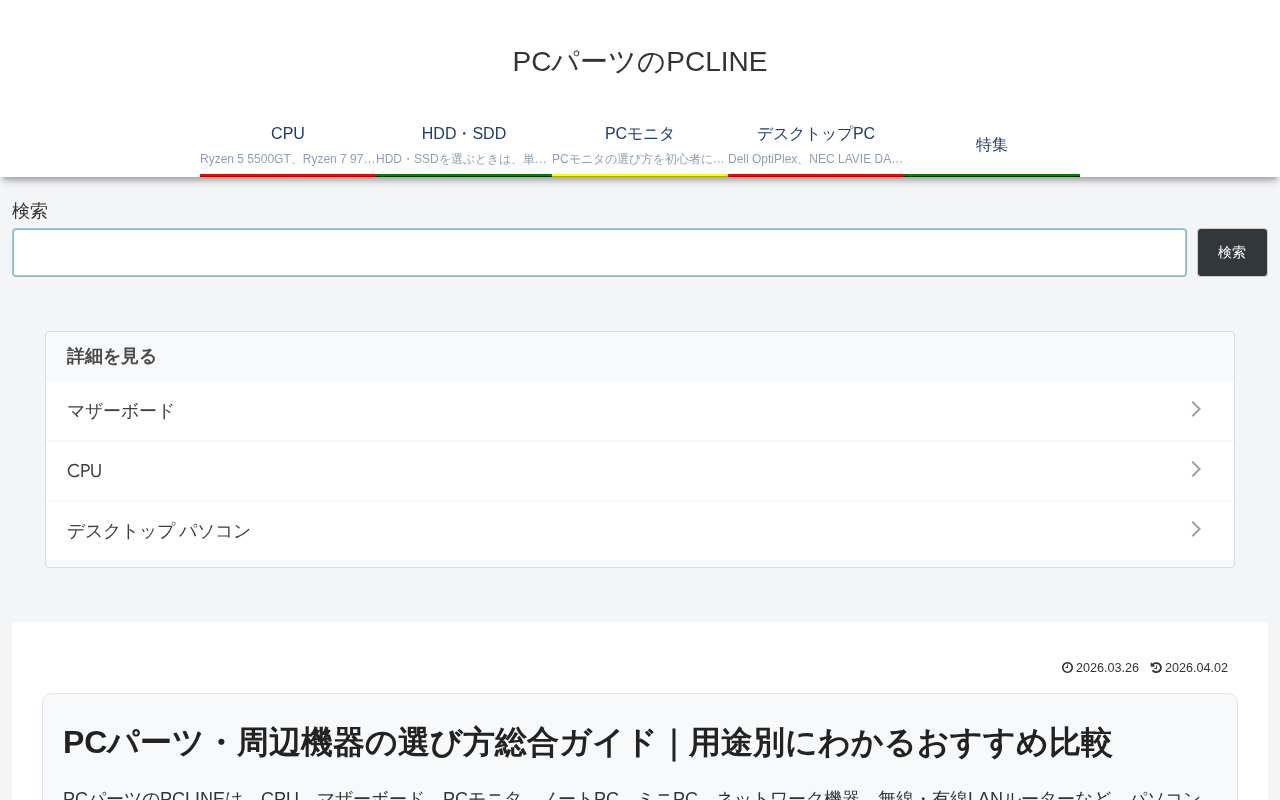Screen dimensions: 1280x800
Task: Open the 特集 navigation tab
Action: coord(992,145)
